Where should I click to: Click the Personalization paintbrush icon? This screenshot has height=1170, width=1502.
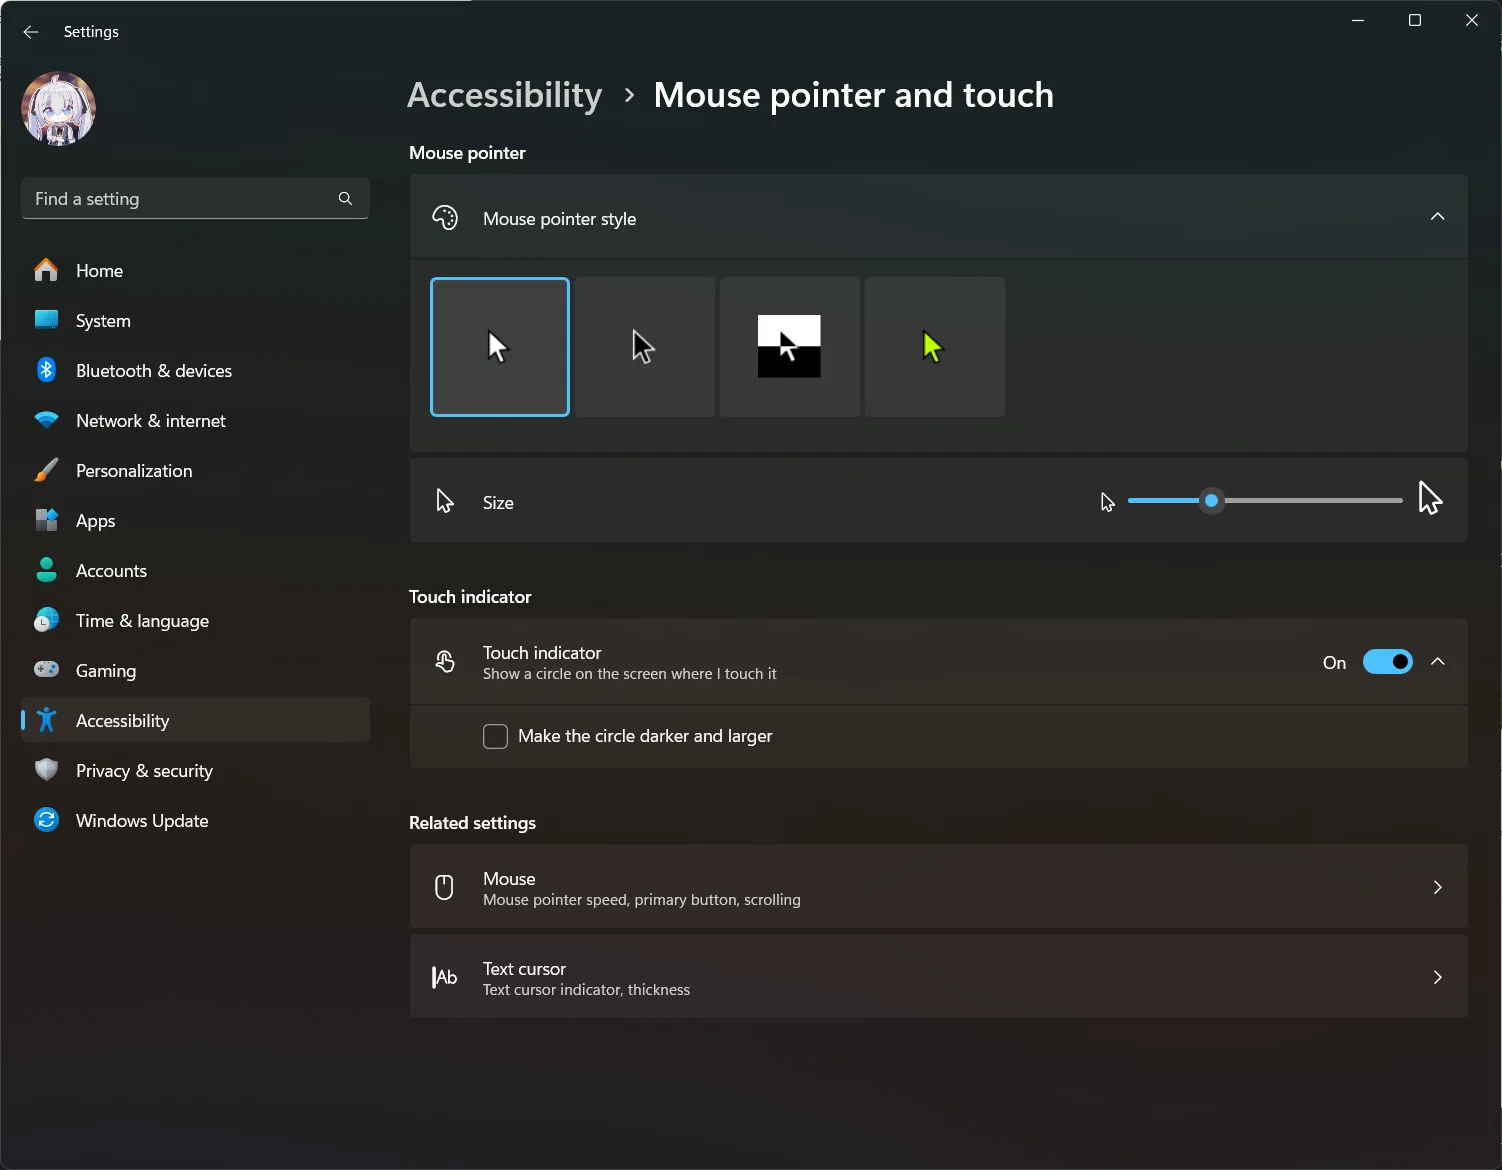[x=46, y=470]
